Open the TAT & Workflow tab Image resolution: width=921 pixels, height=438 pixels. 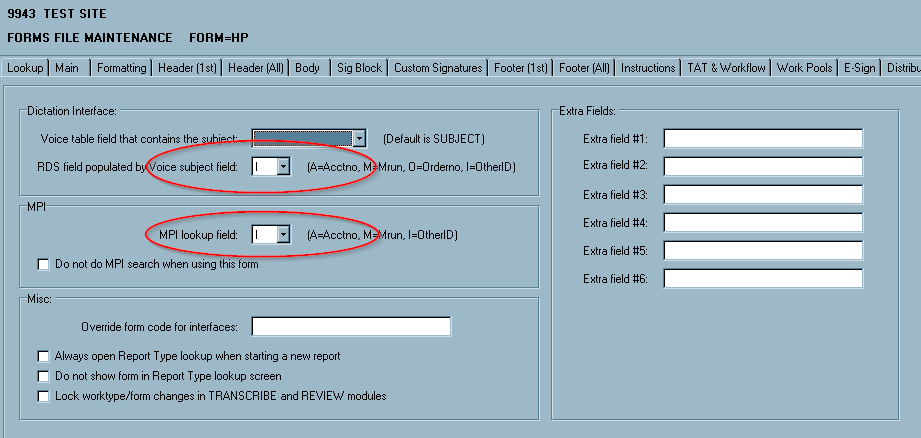726,68
